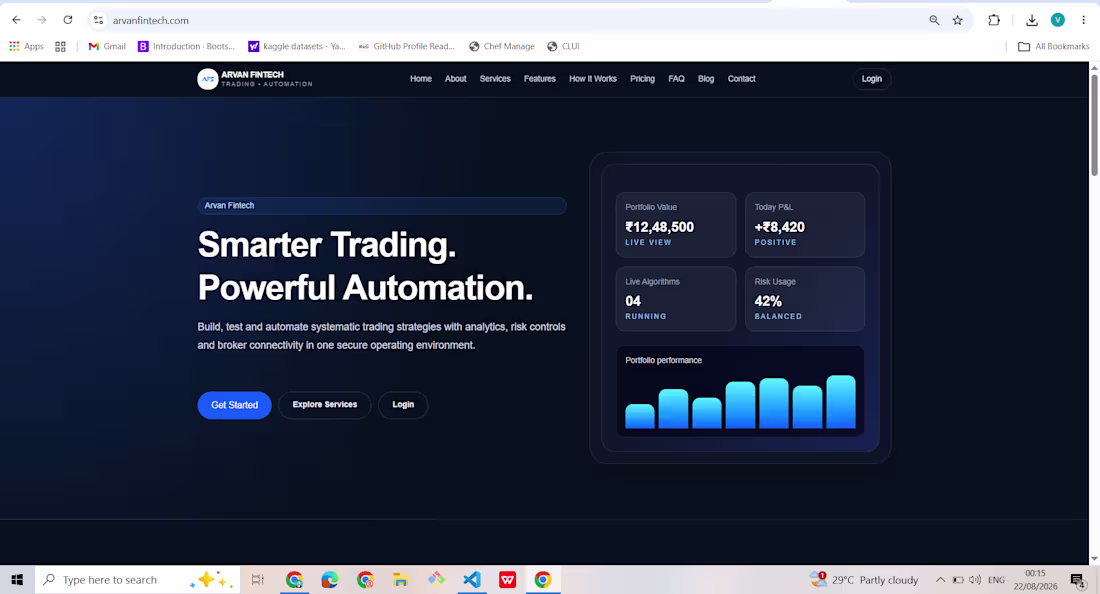Click the Login button beside Explore Services
The height and width of the screenshot is (594, 1100).
point(403,405)
